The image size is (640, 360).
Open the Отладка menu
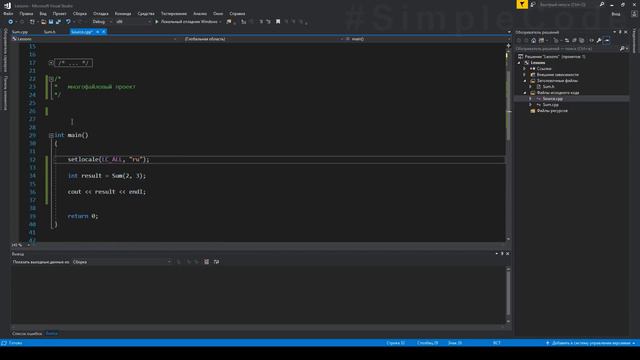[x=100, y=13]
